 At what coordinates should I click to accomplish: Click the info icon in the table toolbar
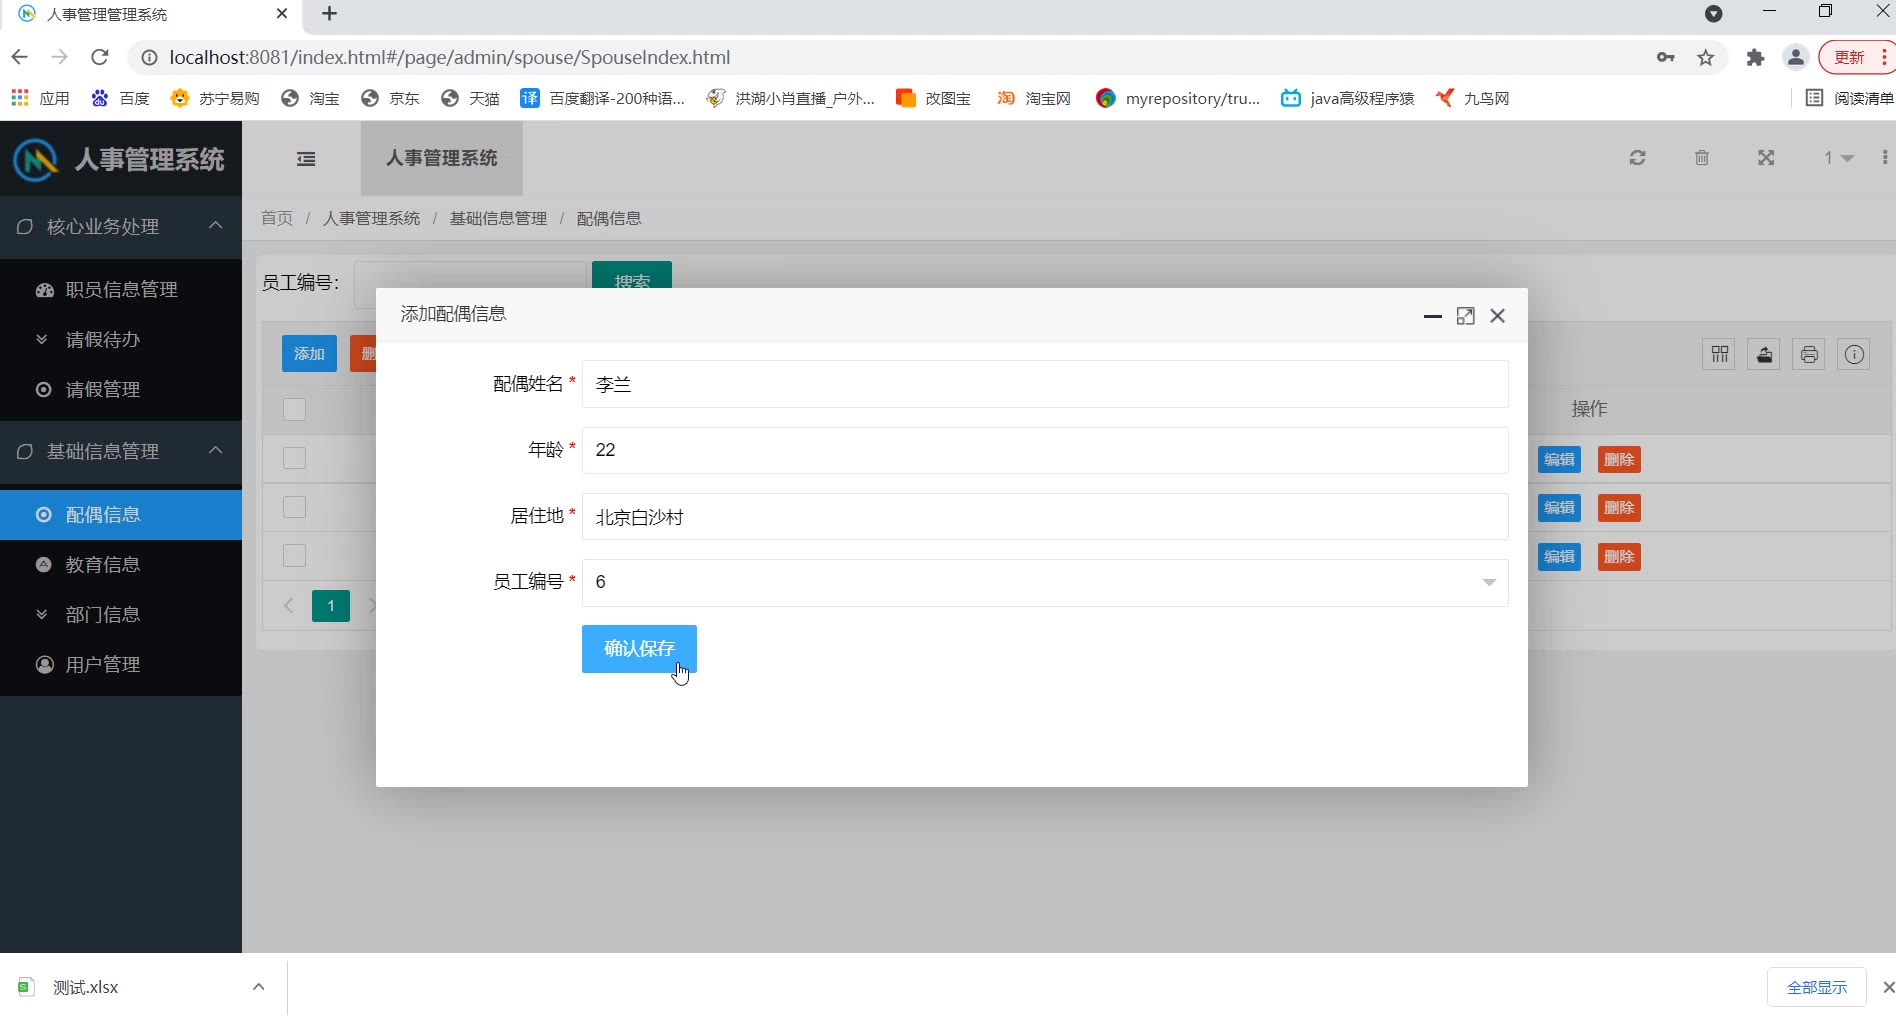(x=1855, y=354)
